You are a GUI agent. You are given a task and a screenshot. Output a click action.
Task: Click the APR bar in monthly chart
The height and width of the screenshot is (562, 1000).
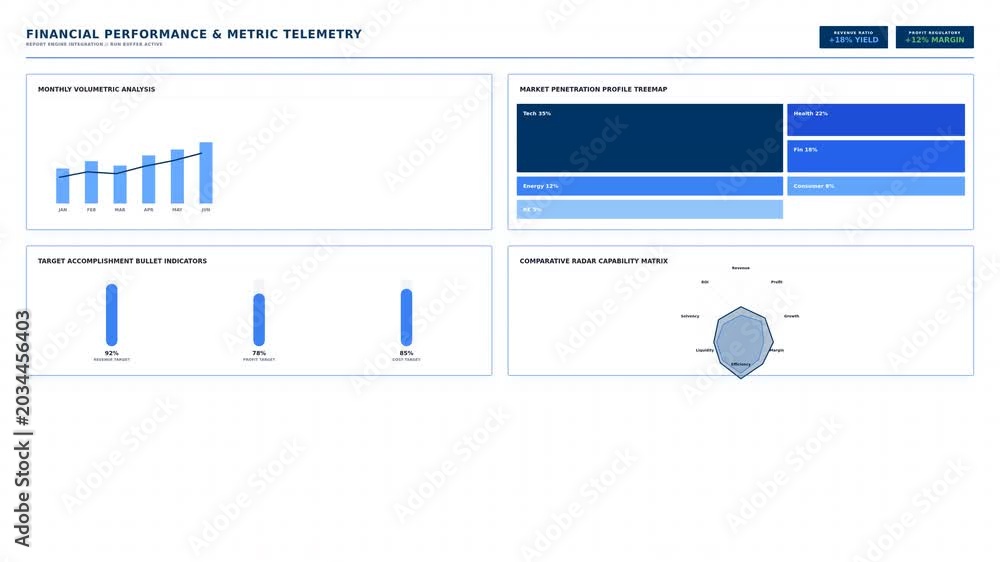[149, 179]
